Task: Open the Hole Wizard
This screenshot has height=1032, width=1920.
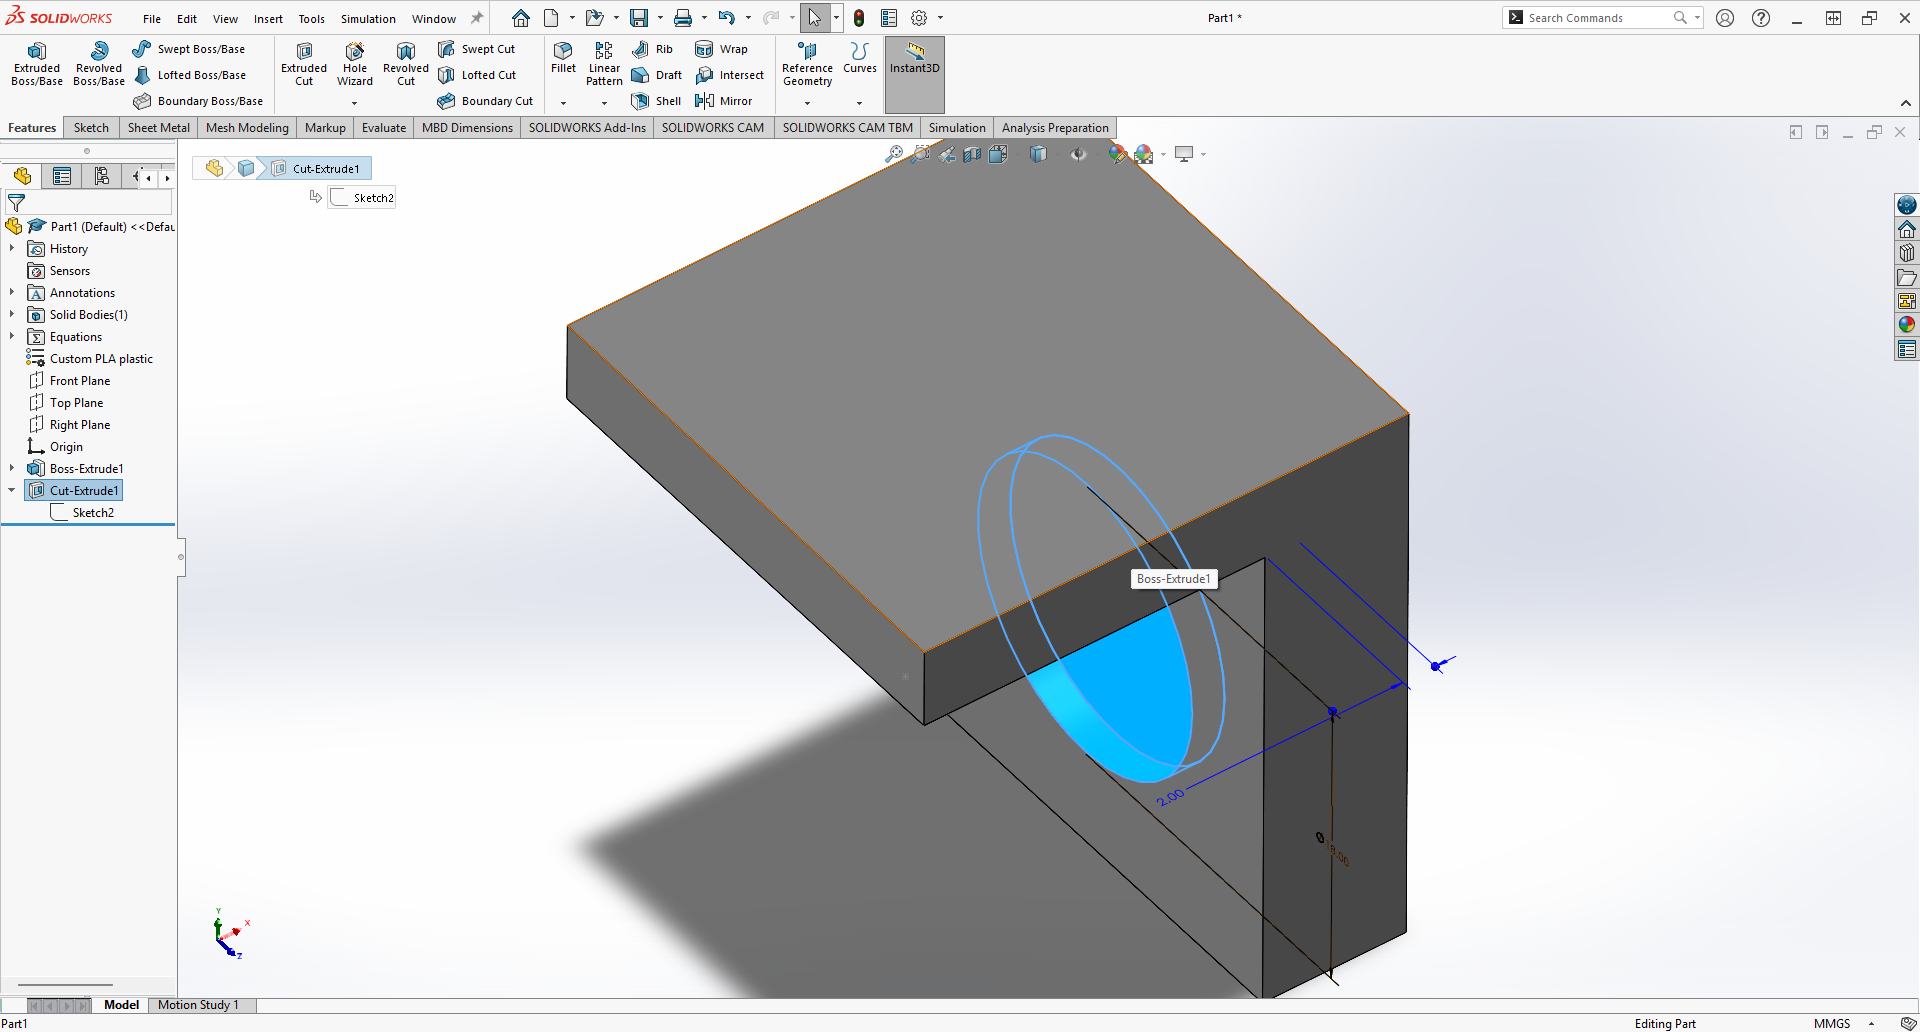Action: tap(355, 64)
